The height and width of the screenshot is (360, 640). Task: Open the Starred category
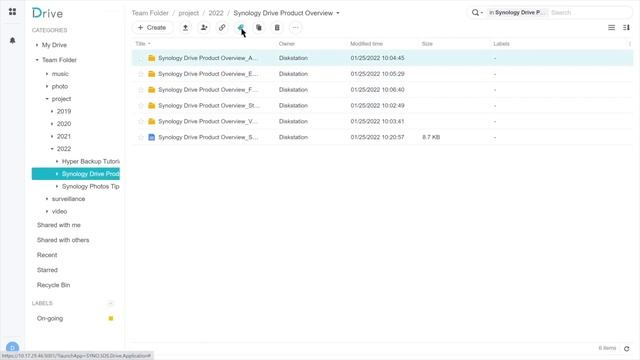point(47,270)
